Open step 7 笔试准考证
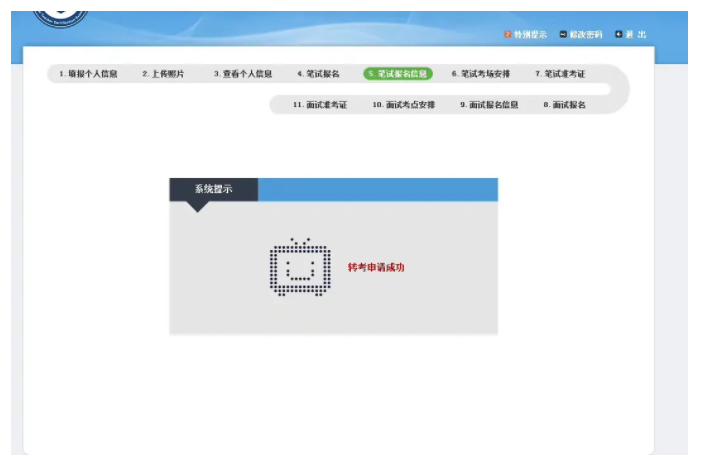Viewport: 701px width, 469px height. pos(560,74)
